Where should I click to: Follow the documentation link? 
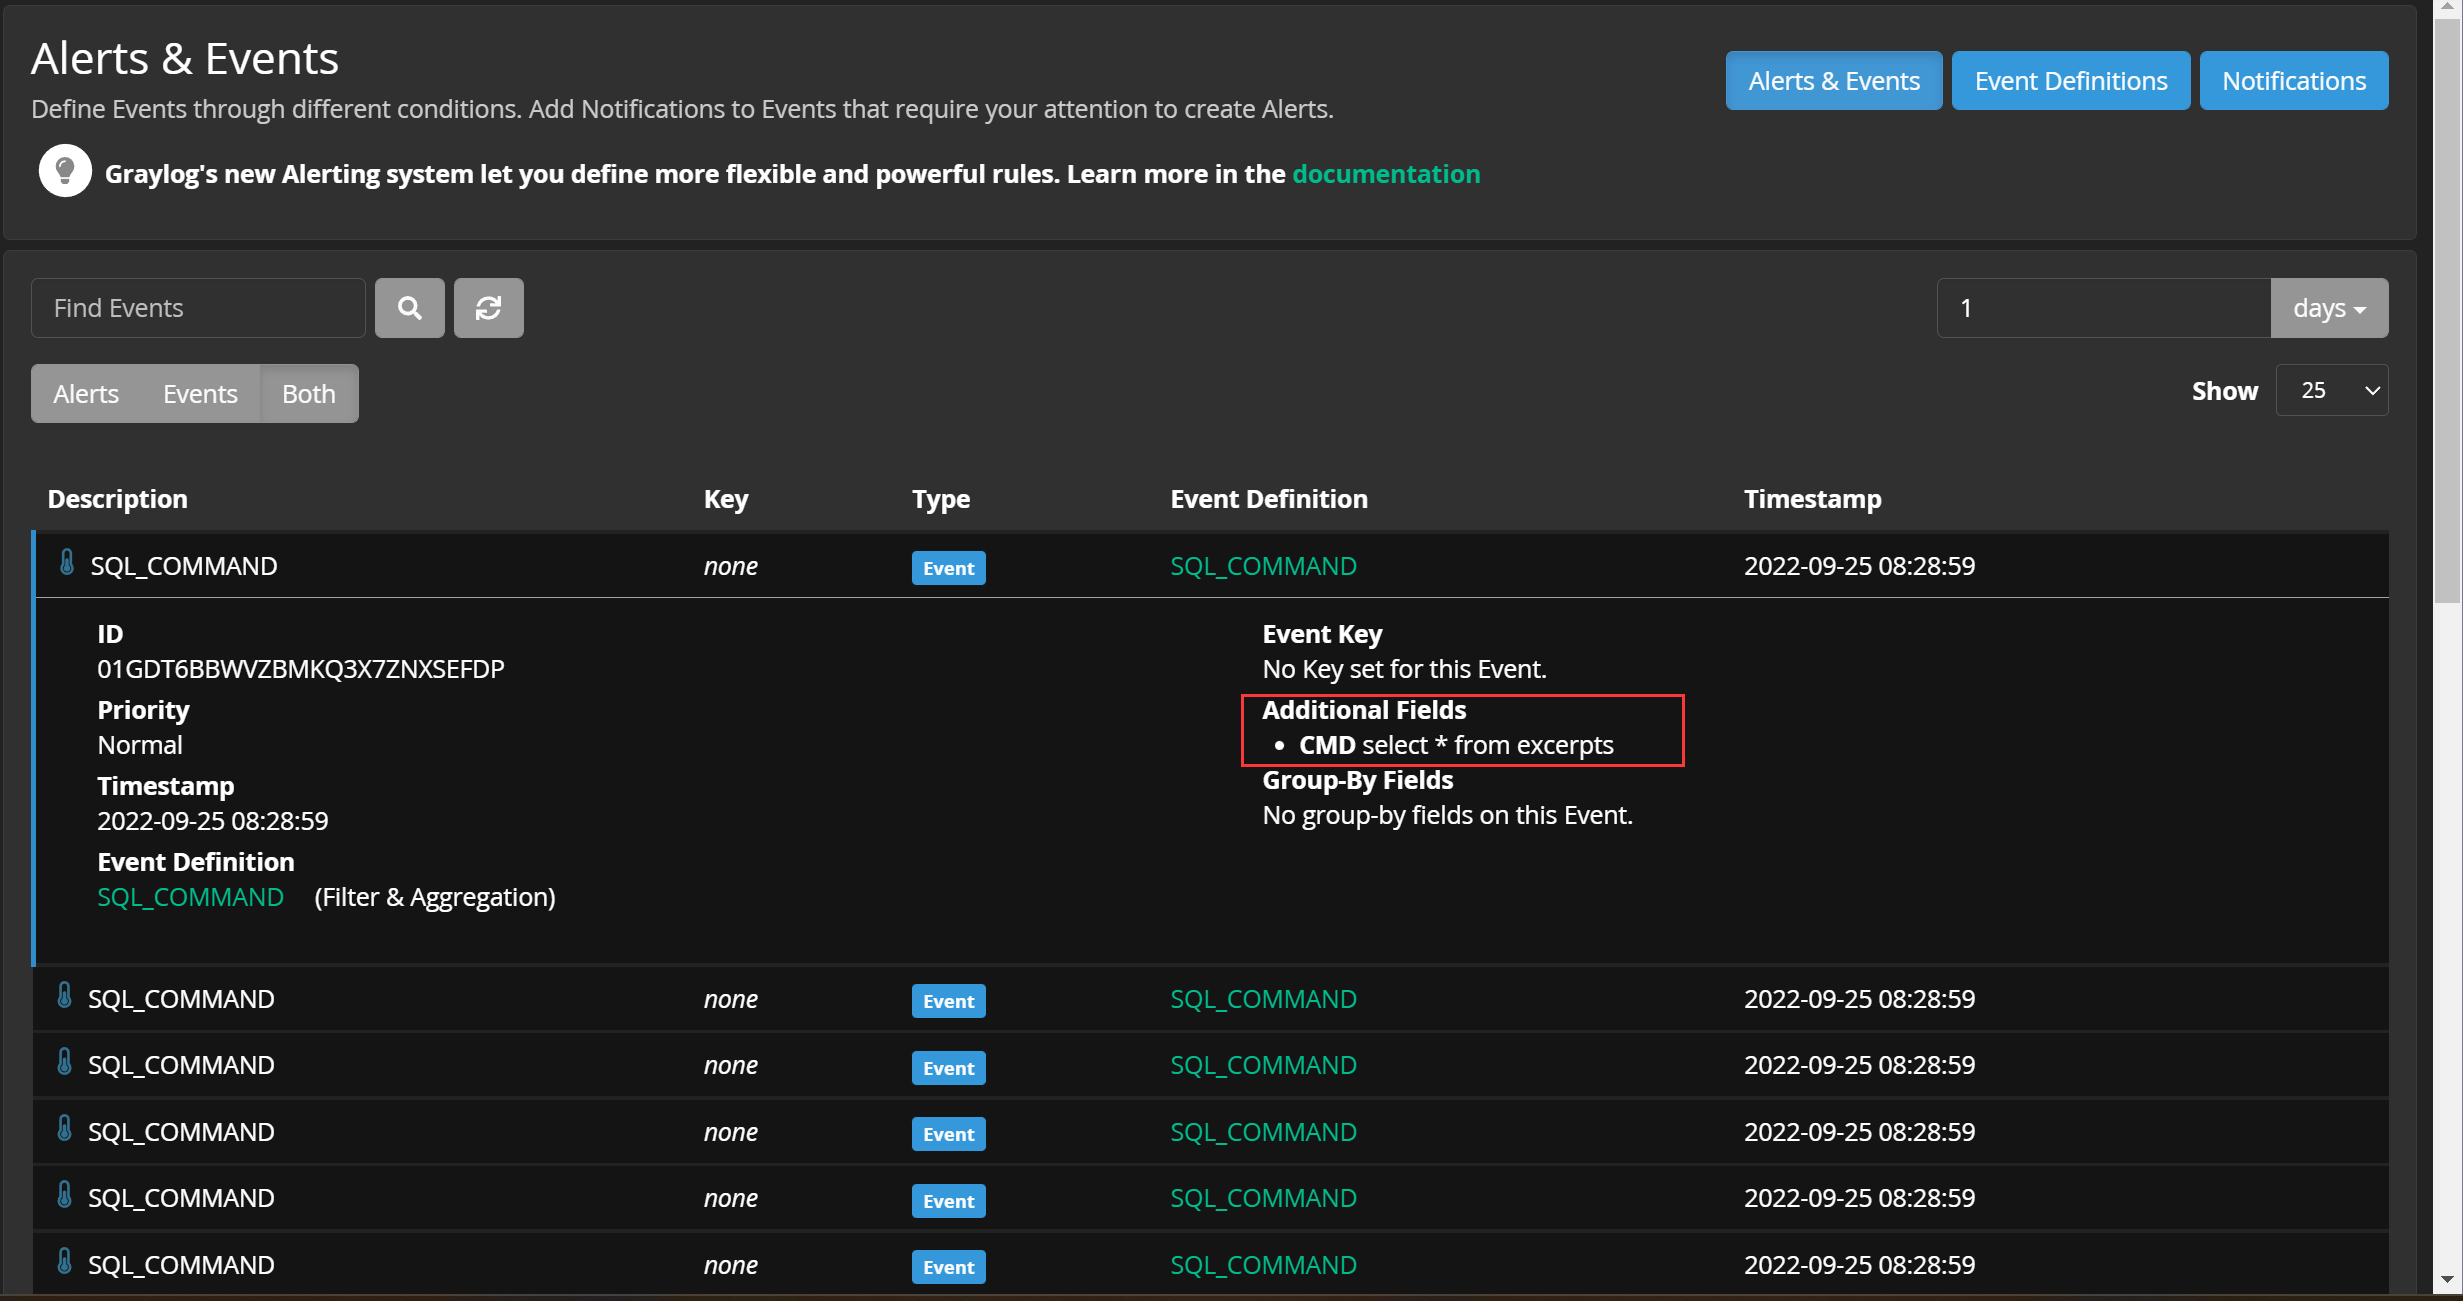[1385, 174]
